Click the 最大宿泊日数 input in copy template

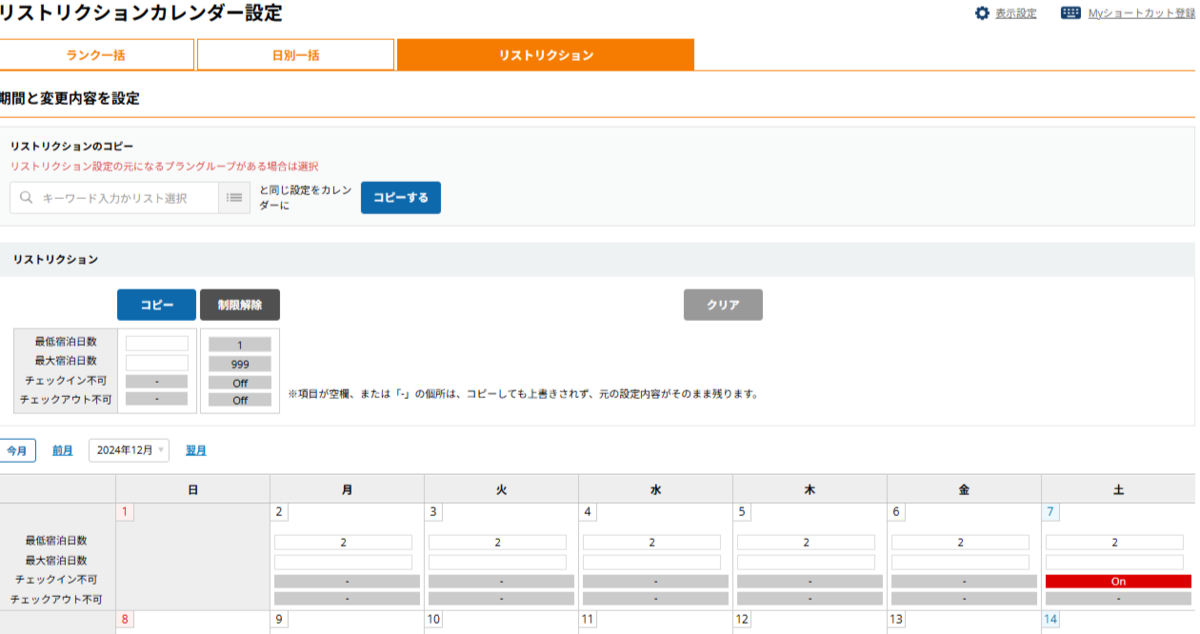click(x=157, y=362)
